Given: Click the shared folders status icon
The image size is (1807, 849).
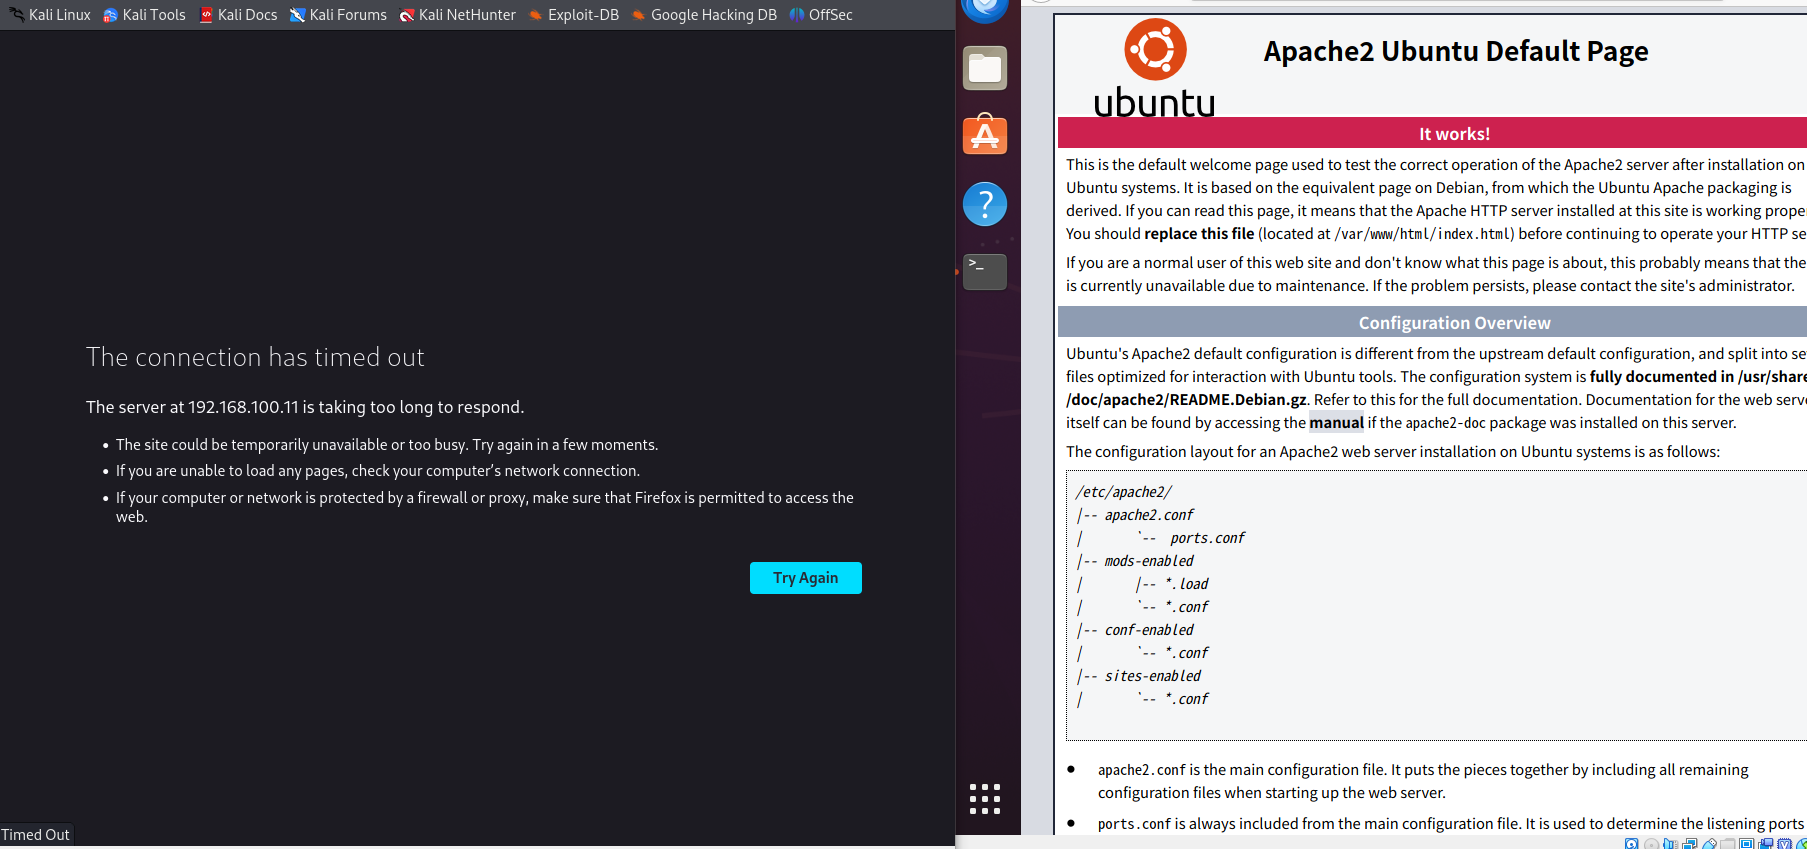Looking at the screenshot, I should click(1727, 844).
